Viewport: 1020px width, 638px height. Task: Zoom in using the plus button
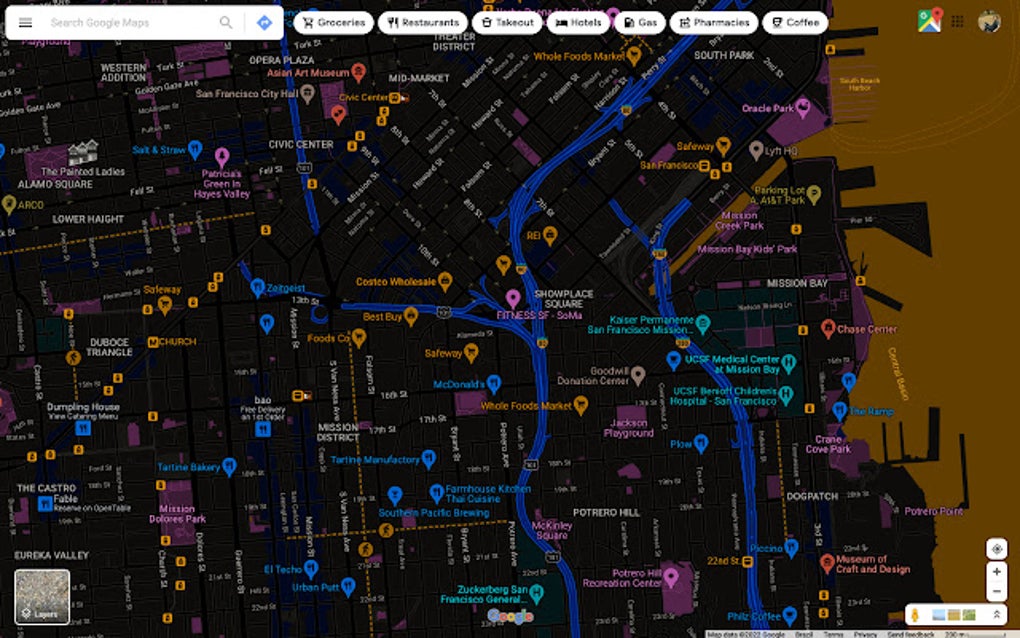[x=996, y=571]
